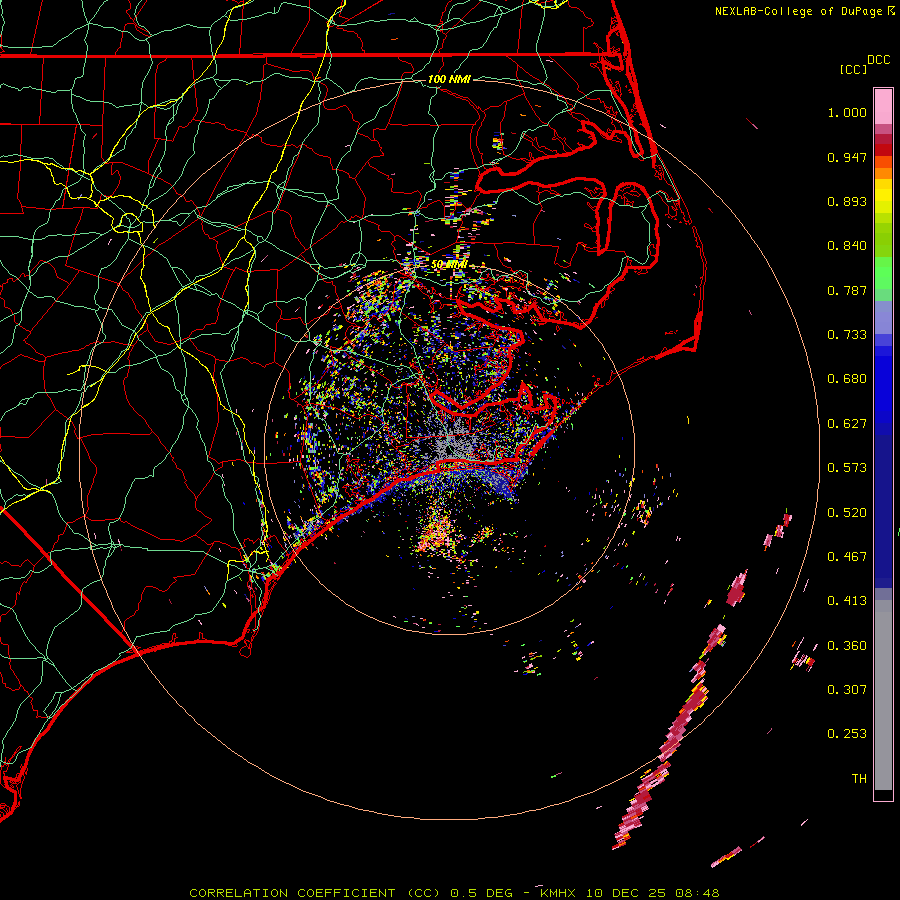900x900 pixels.
Task: Click the 100 NMI range ring label
Action: point(449,79)
